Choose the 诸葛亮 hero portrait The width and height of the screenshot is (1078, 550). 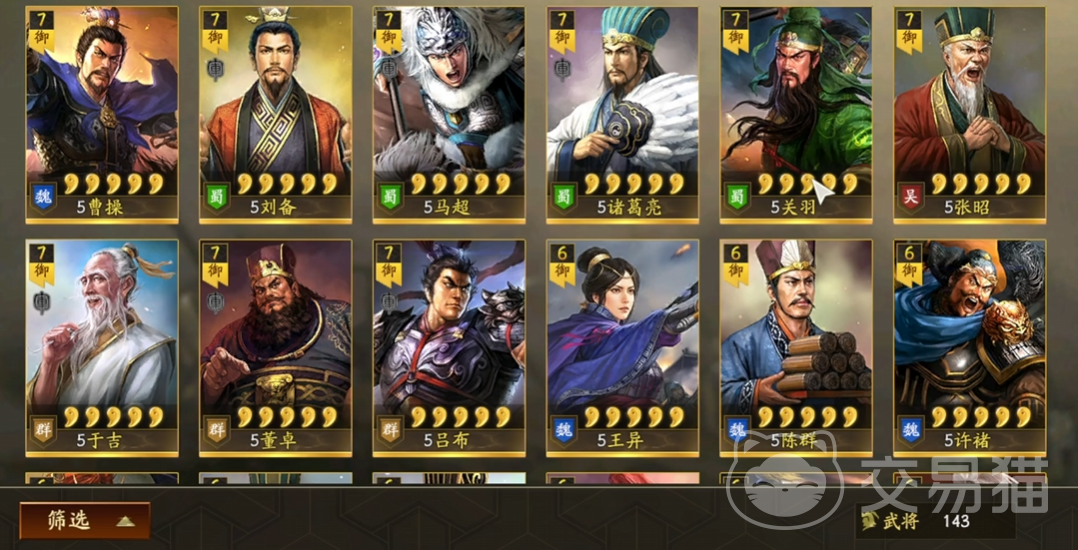click(623, 116)
